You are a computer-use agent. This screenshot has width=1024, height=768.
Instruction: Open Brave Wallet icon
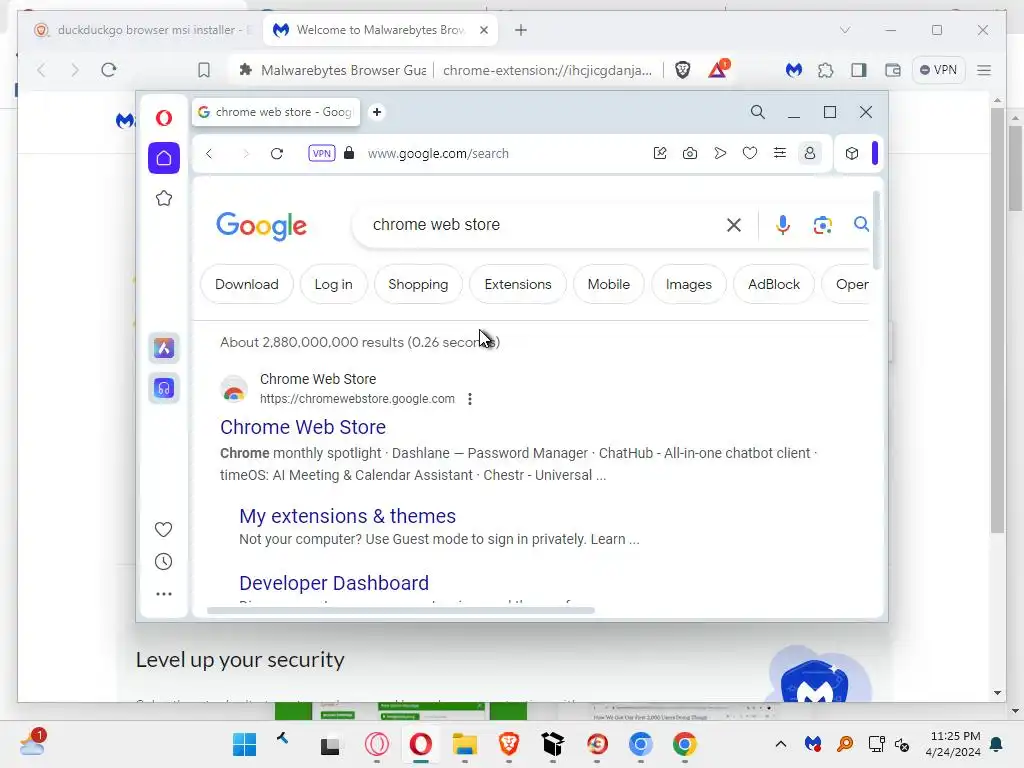tap(893, 70)
